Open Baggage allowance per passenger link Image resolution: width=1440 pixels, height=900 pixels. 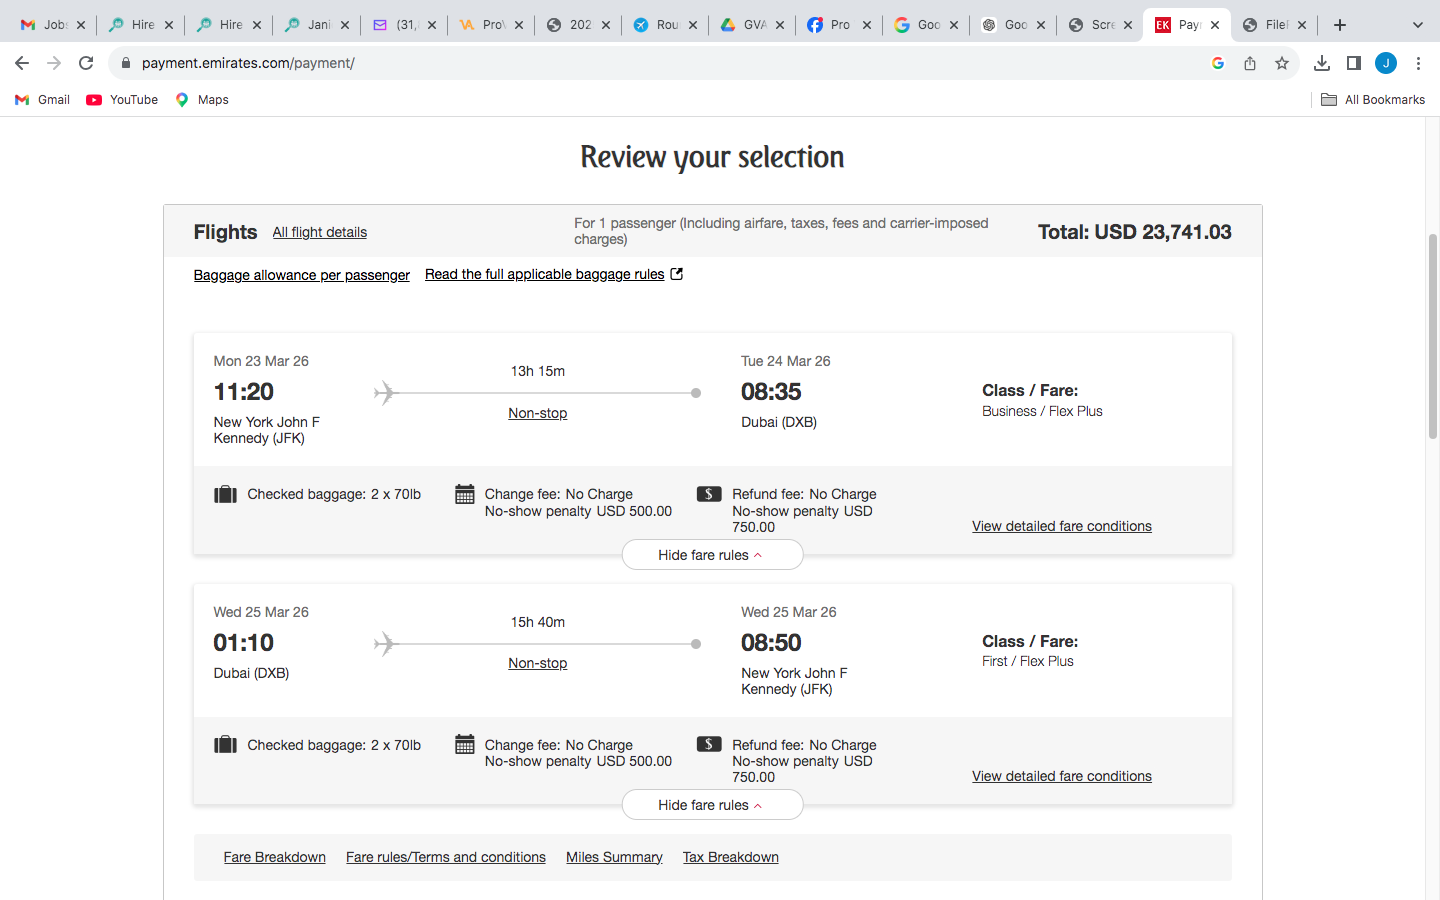point(302,275)
